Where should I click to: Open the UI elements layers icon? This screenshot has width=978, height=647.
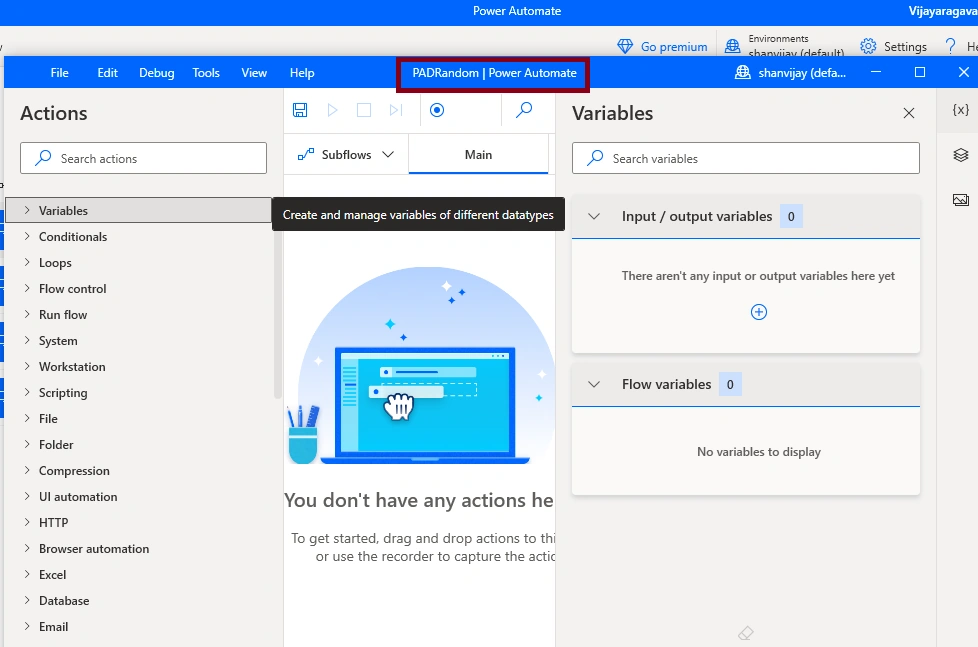961,155
